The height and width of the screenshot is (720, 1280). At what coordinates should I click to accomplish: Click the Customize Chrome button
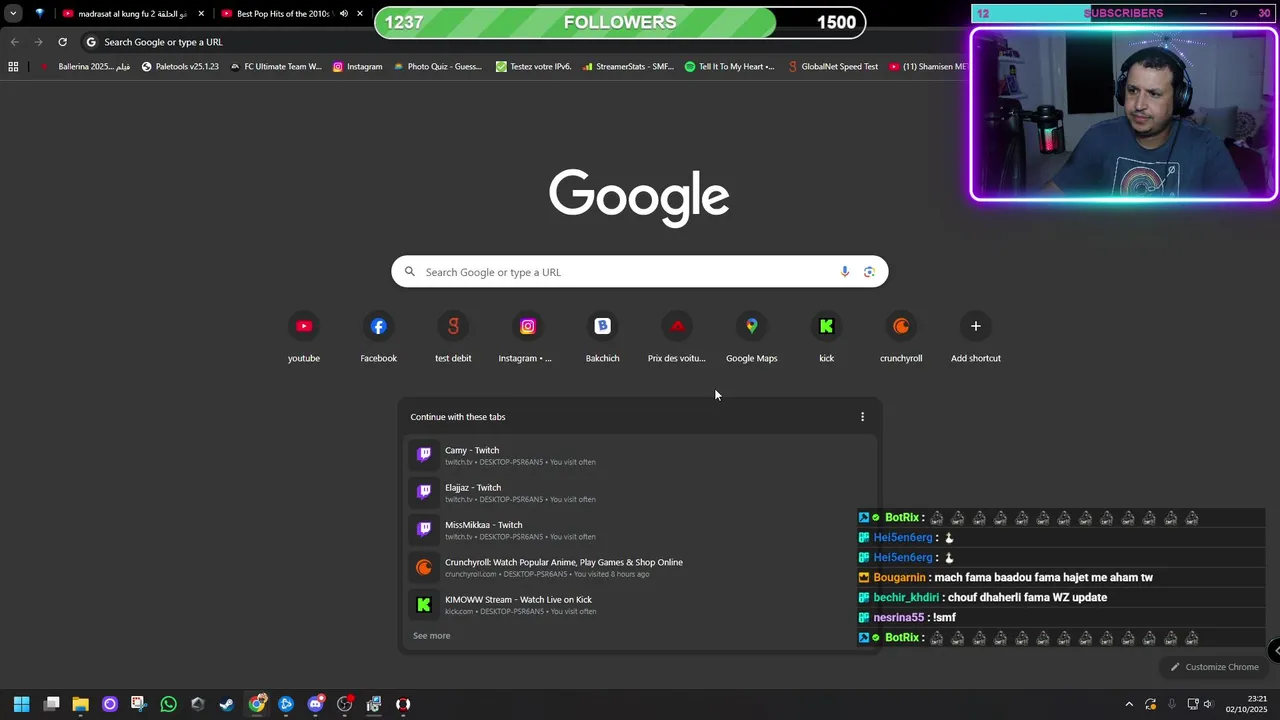coord(1214,667)
